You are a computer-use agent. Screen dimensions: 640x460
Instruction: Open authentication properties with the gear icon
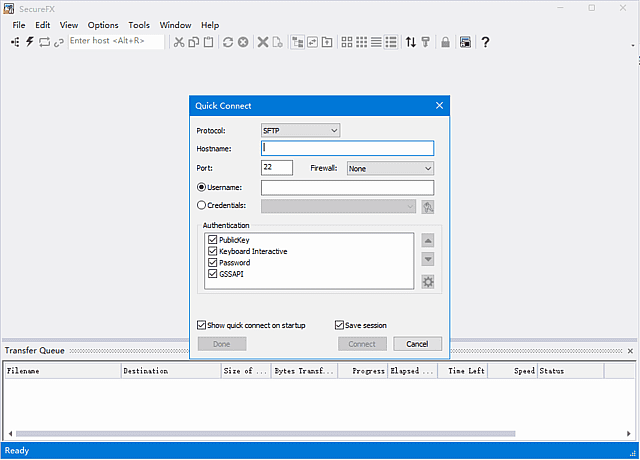(x=428, y=281)
